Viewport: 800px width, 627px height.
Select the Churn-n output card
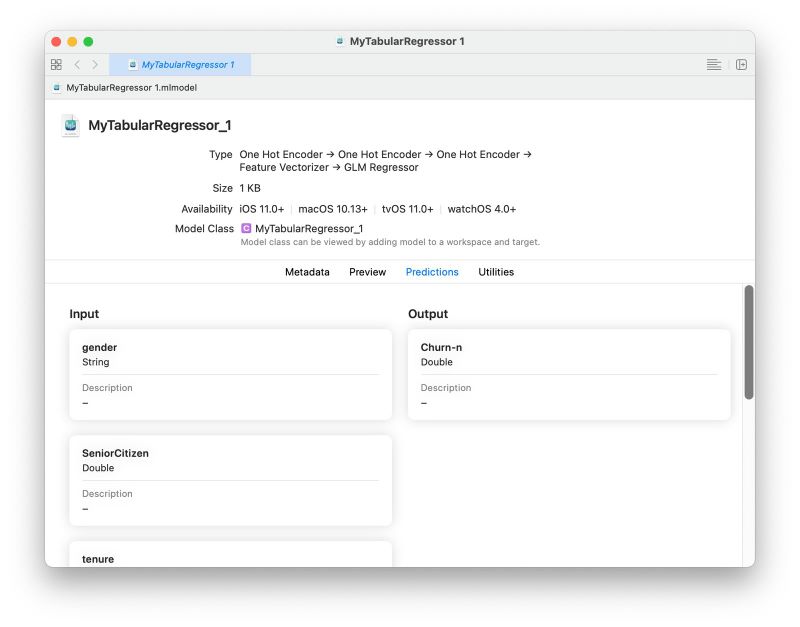569,374
